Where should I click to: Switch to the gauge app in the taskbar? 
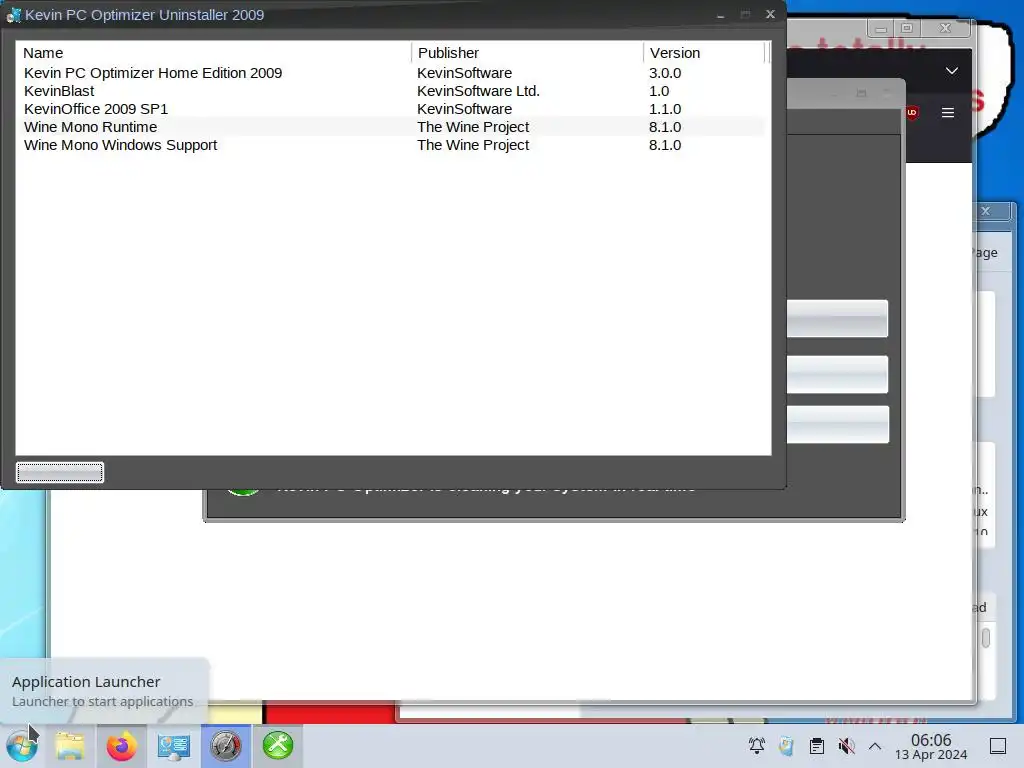coord(225,746)
